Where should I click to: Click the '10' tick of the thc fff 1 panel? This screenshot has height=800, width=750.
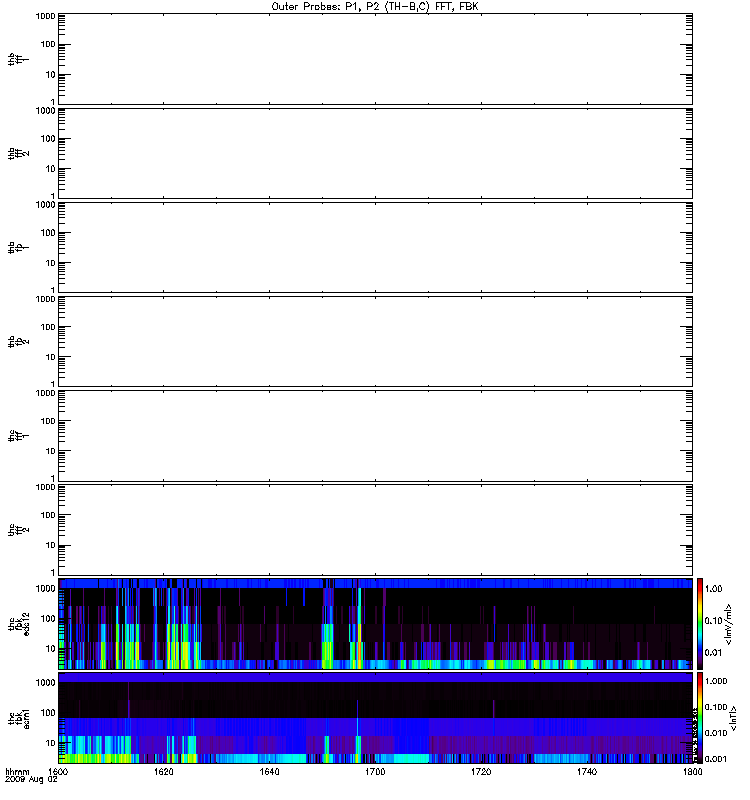coord(51,452)
